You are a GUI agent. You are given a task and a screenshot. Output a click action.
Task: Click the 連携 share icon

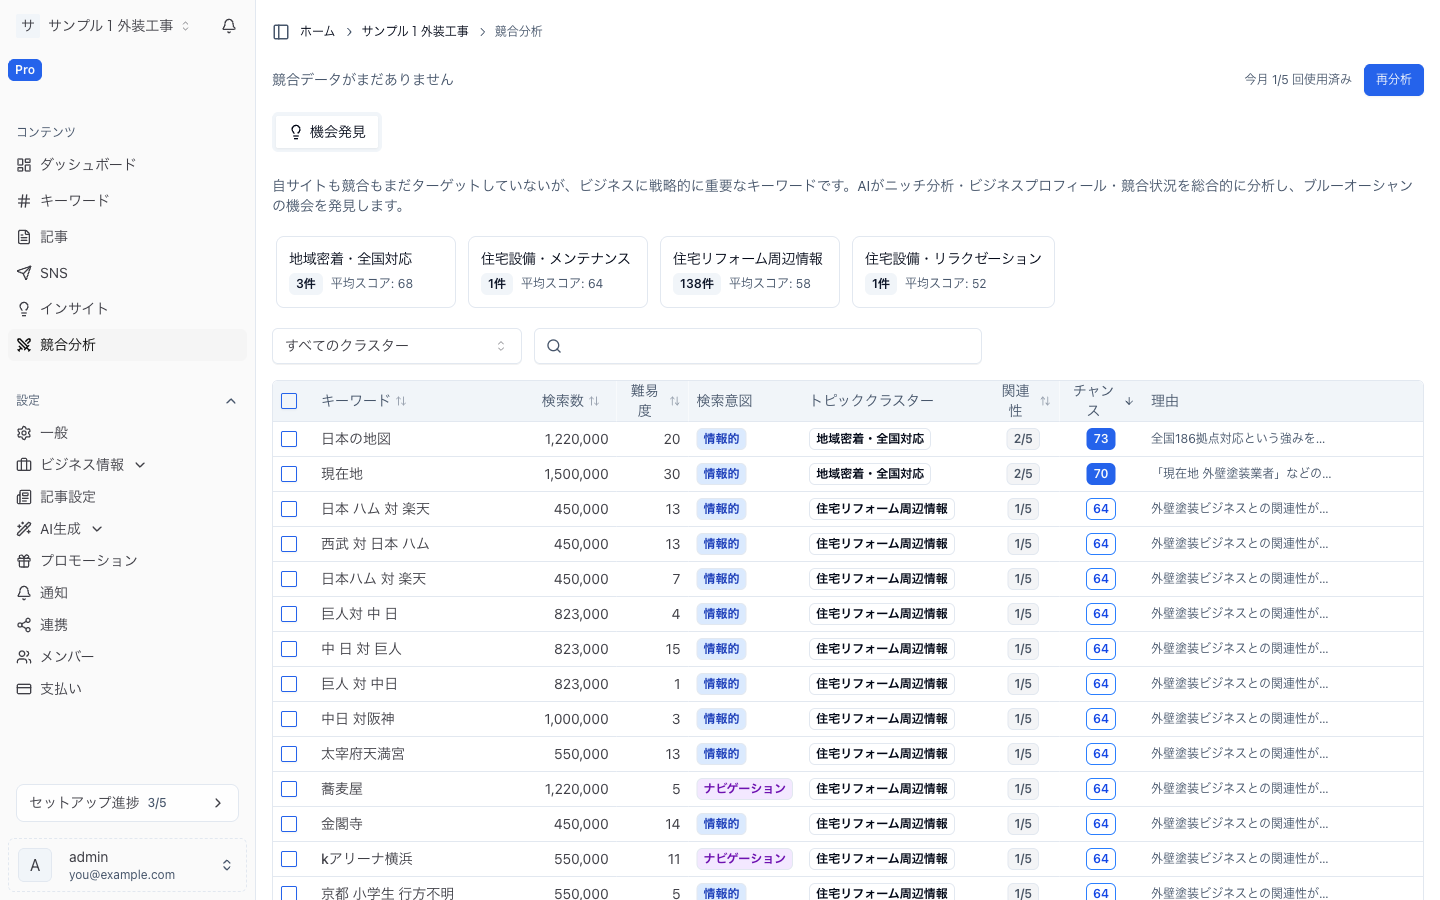click(x=24, y=625)
